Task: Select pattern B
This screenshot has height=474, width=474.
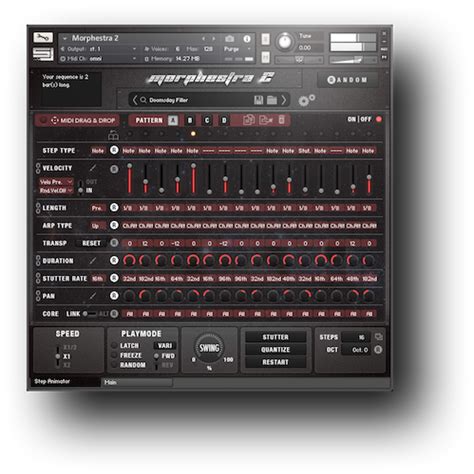Action: click(x=190, y=120)
